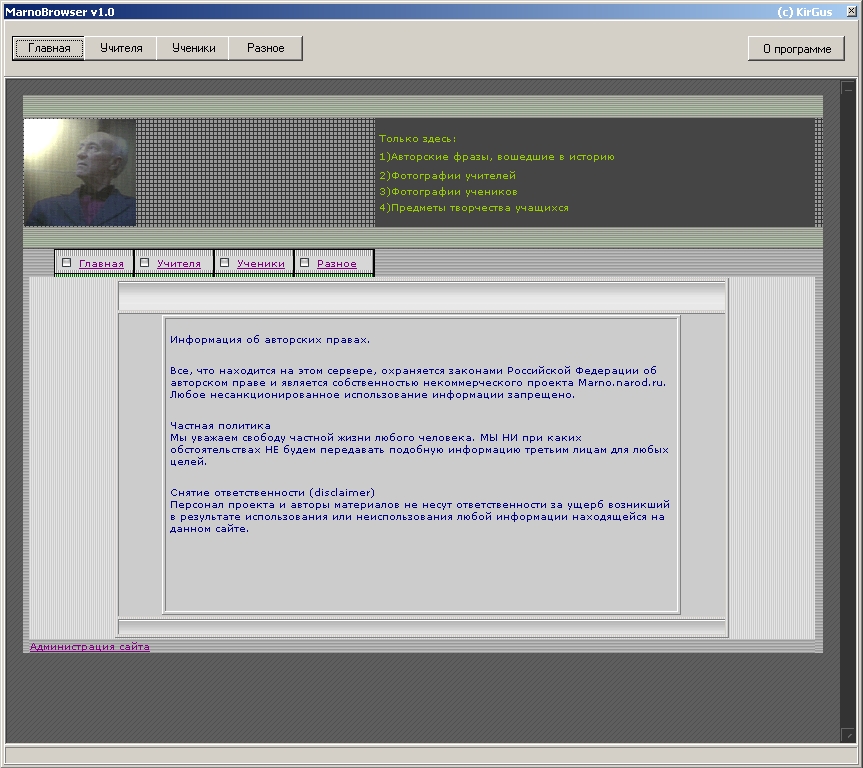Click heading 'Информация об авторских правах.'

pos(270,340)
